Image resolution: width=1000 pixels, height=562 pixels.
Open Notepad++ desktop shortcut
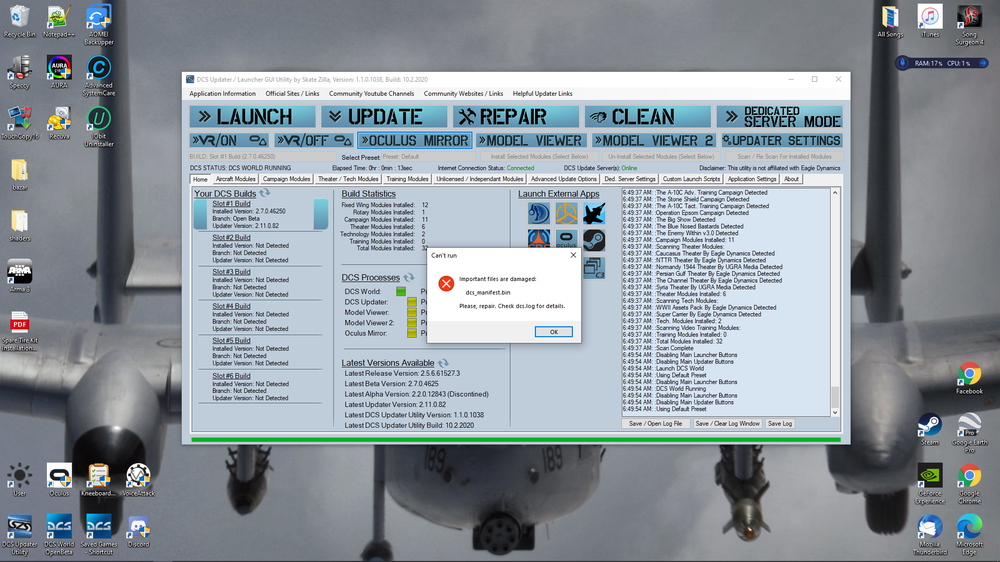[59, 21]
